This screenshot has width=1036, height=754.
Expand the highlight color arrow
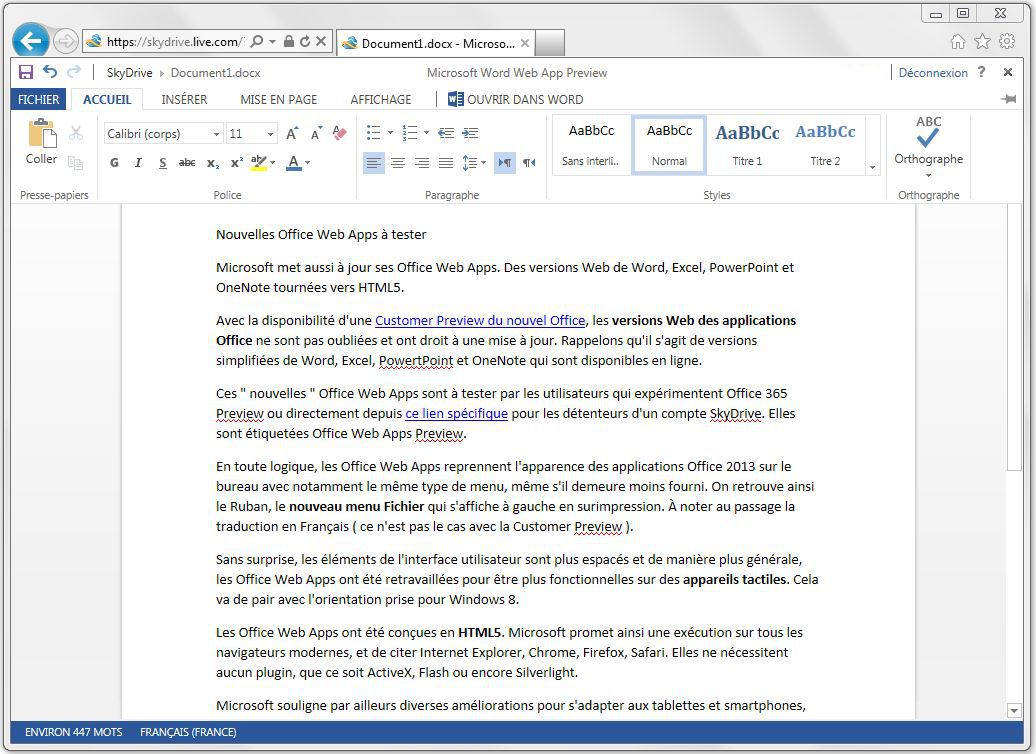(272, 163)
